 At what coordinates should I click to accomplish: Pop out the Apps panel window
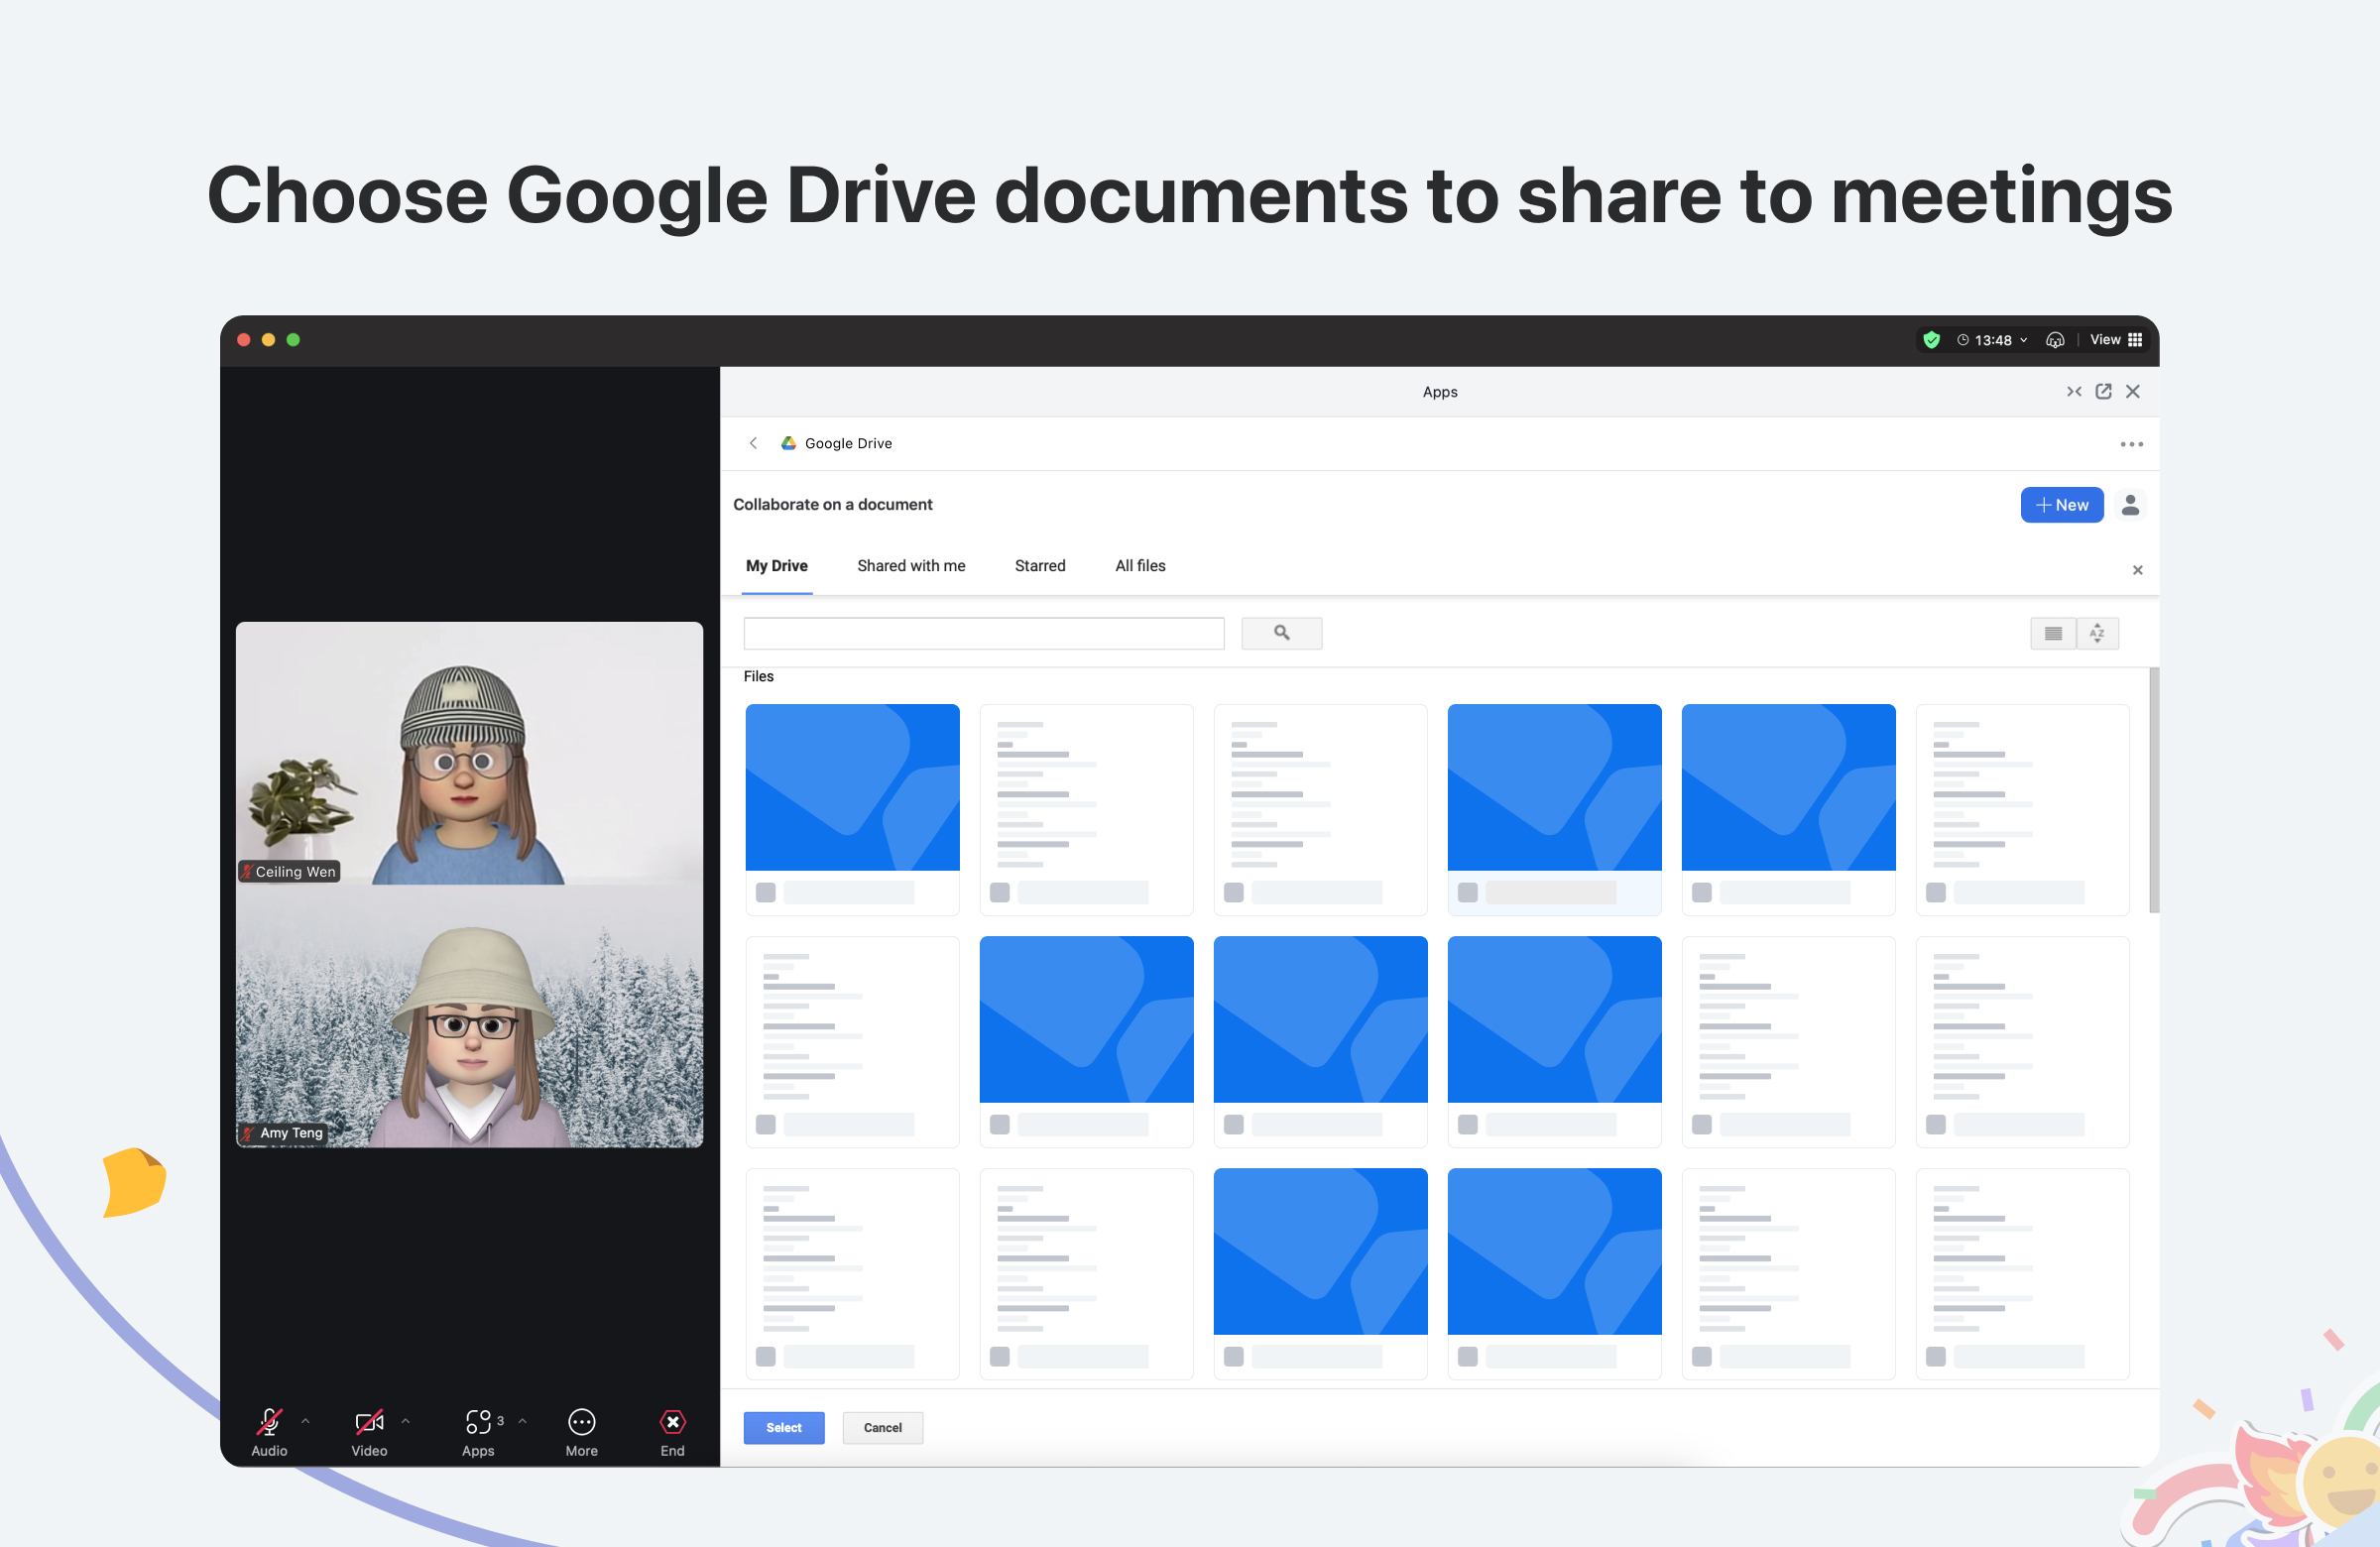pos(2103,392)
